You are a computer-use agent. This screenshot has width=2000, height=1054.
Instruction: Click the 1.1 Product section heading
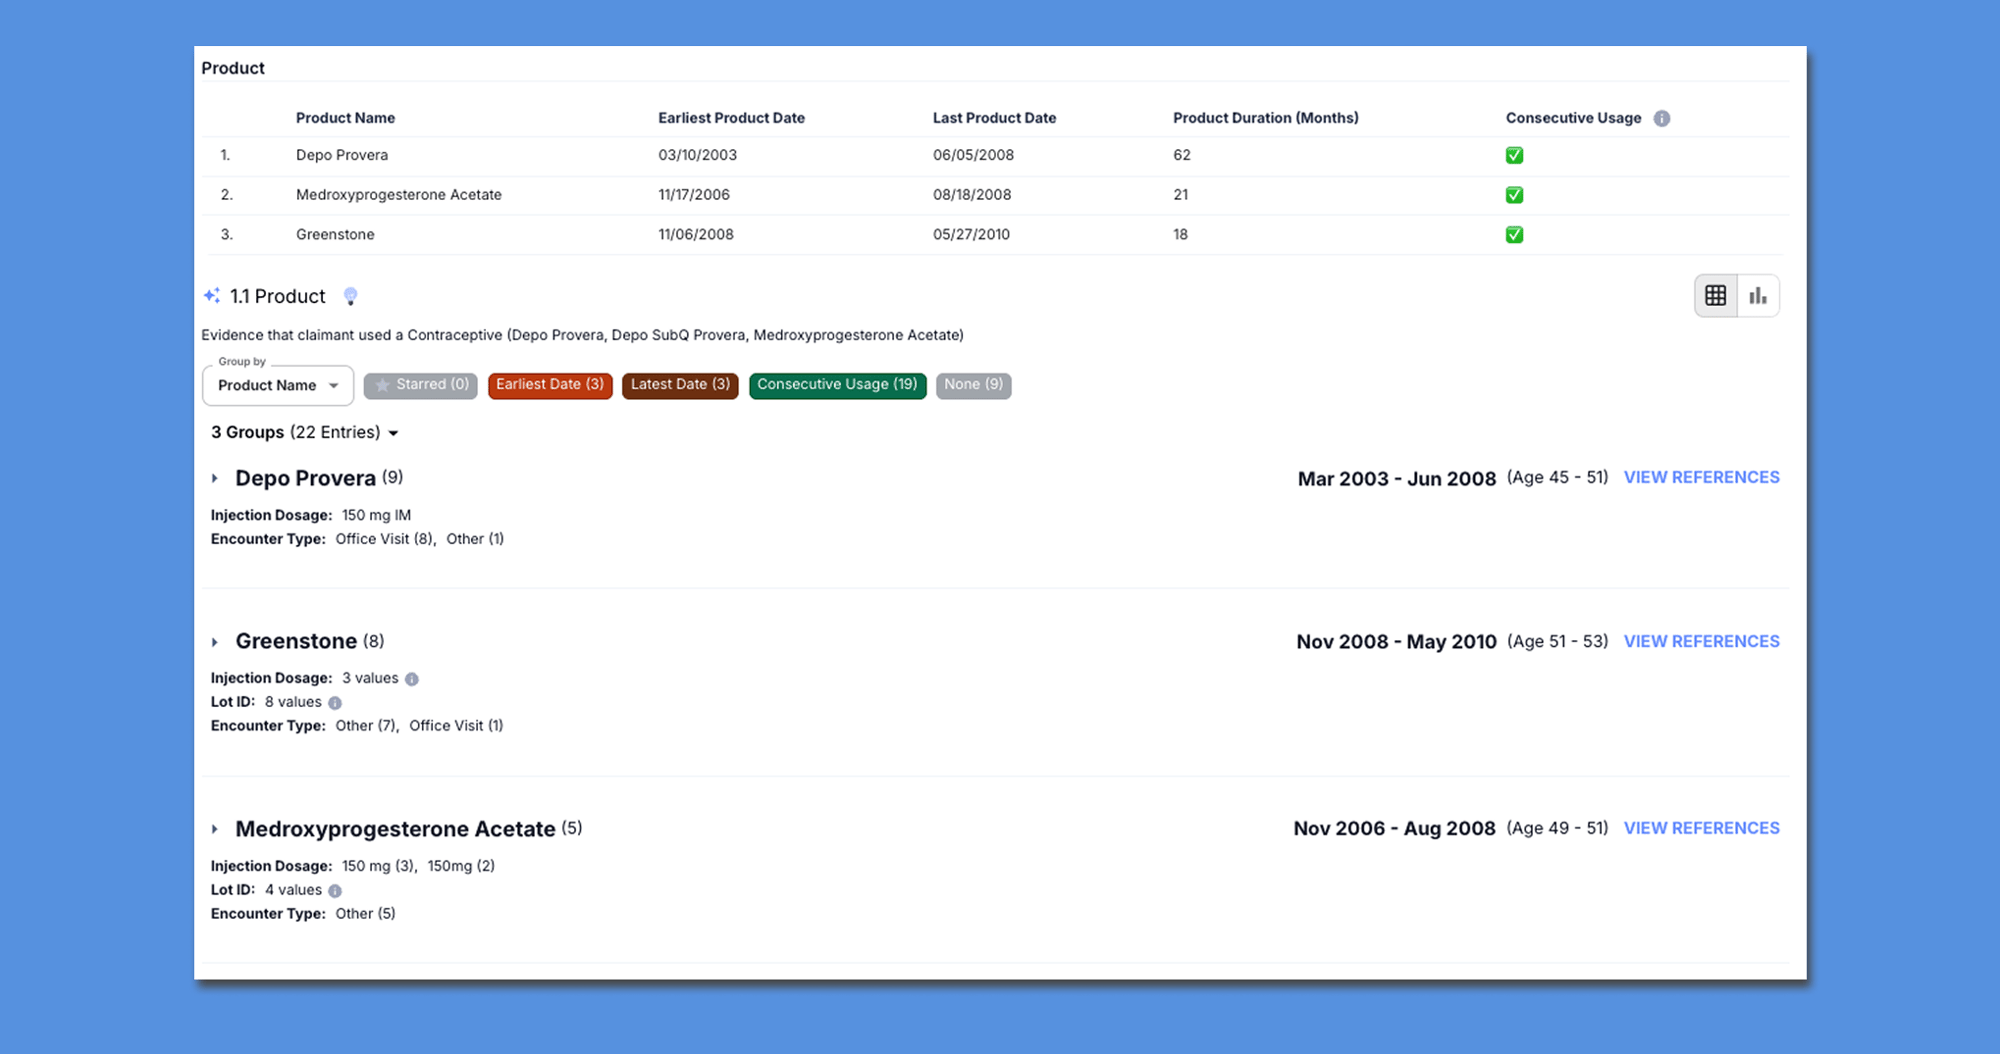coord(277,296)
